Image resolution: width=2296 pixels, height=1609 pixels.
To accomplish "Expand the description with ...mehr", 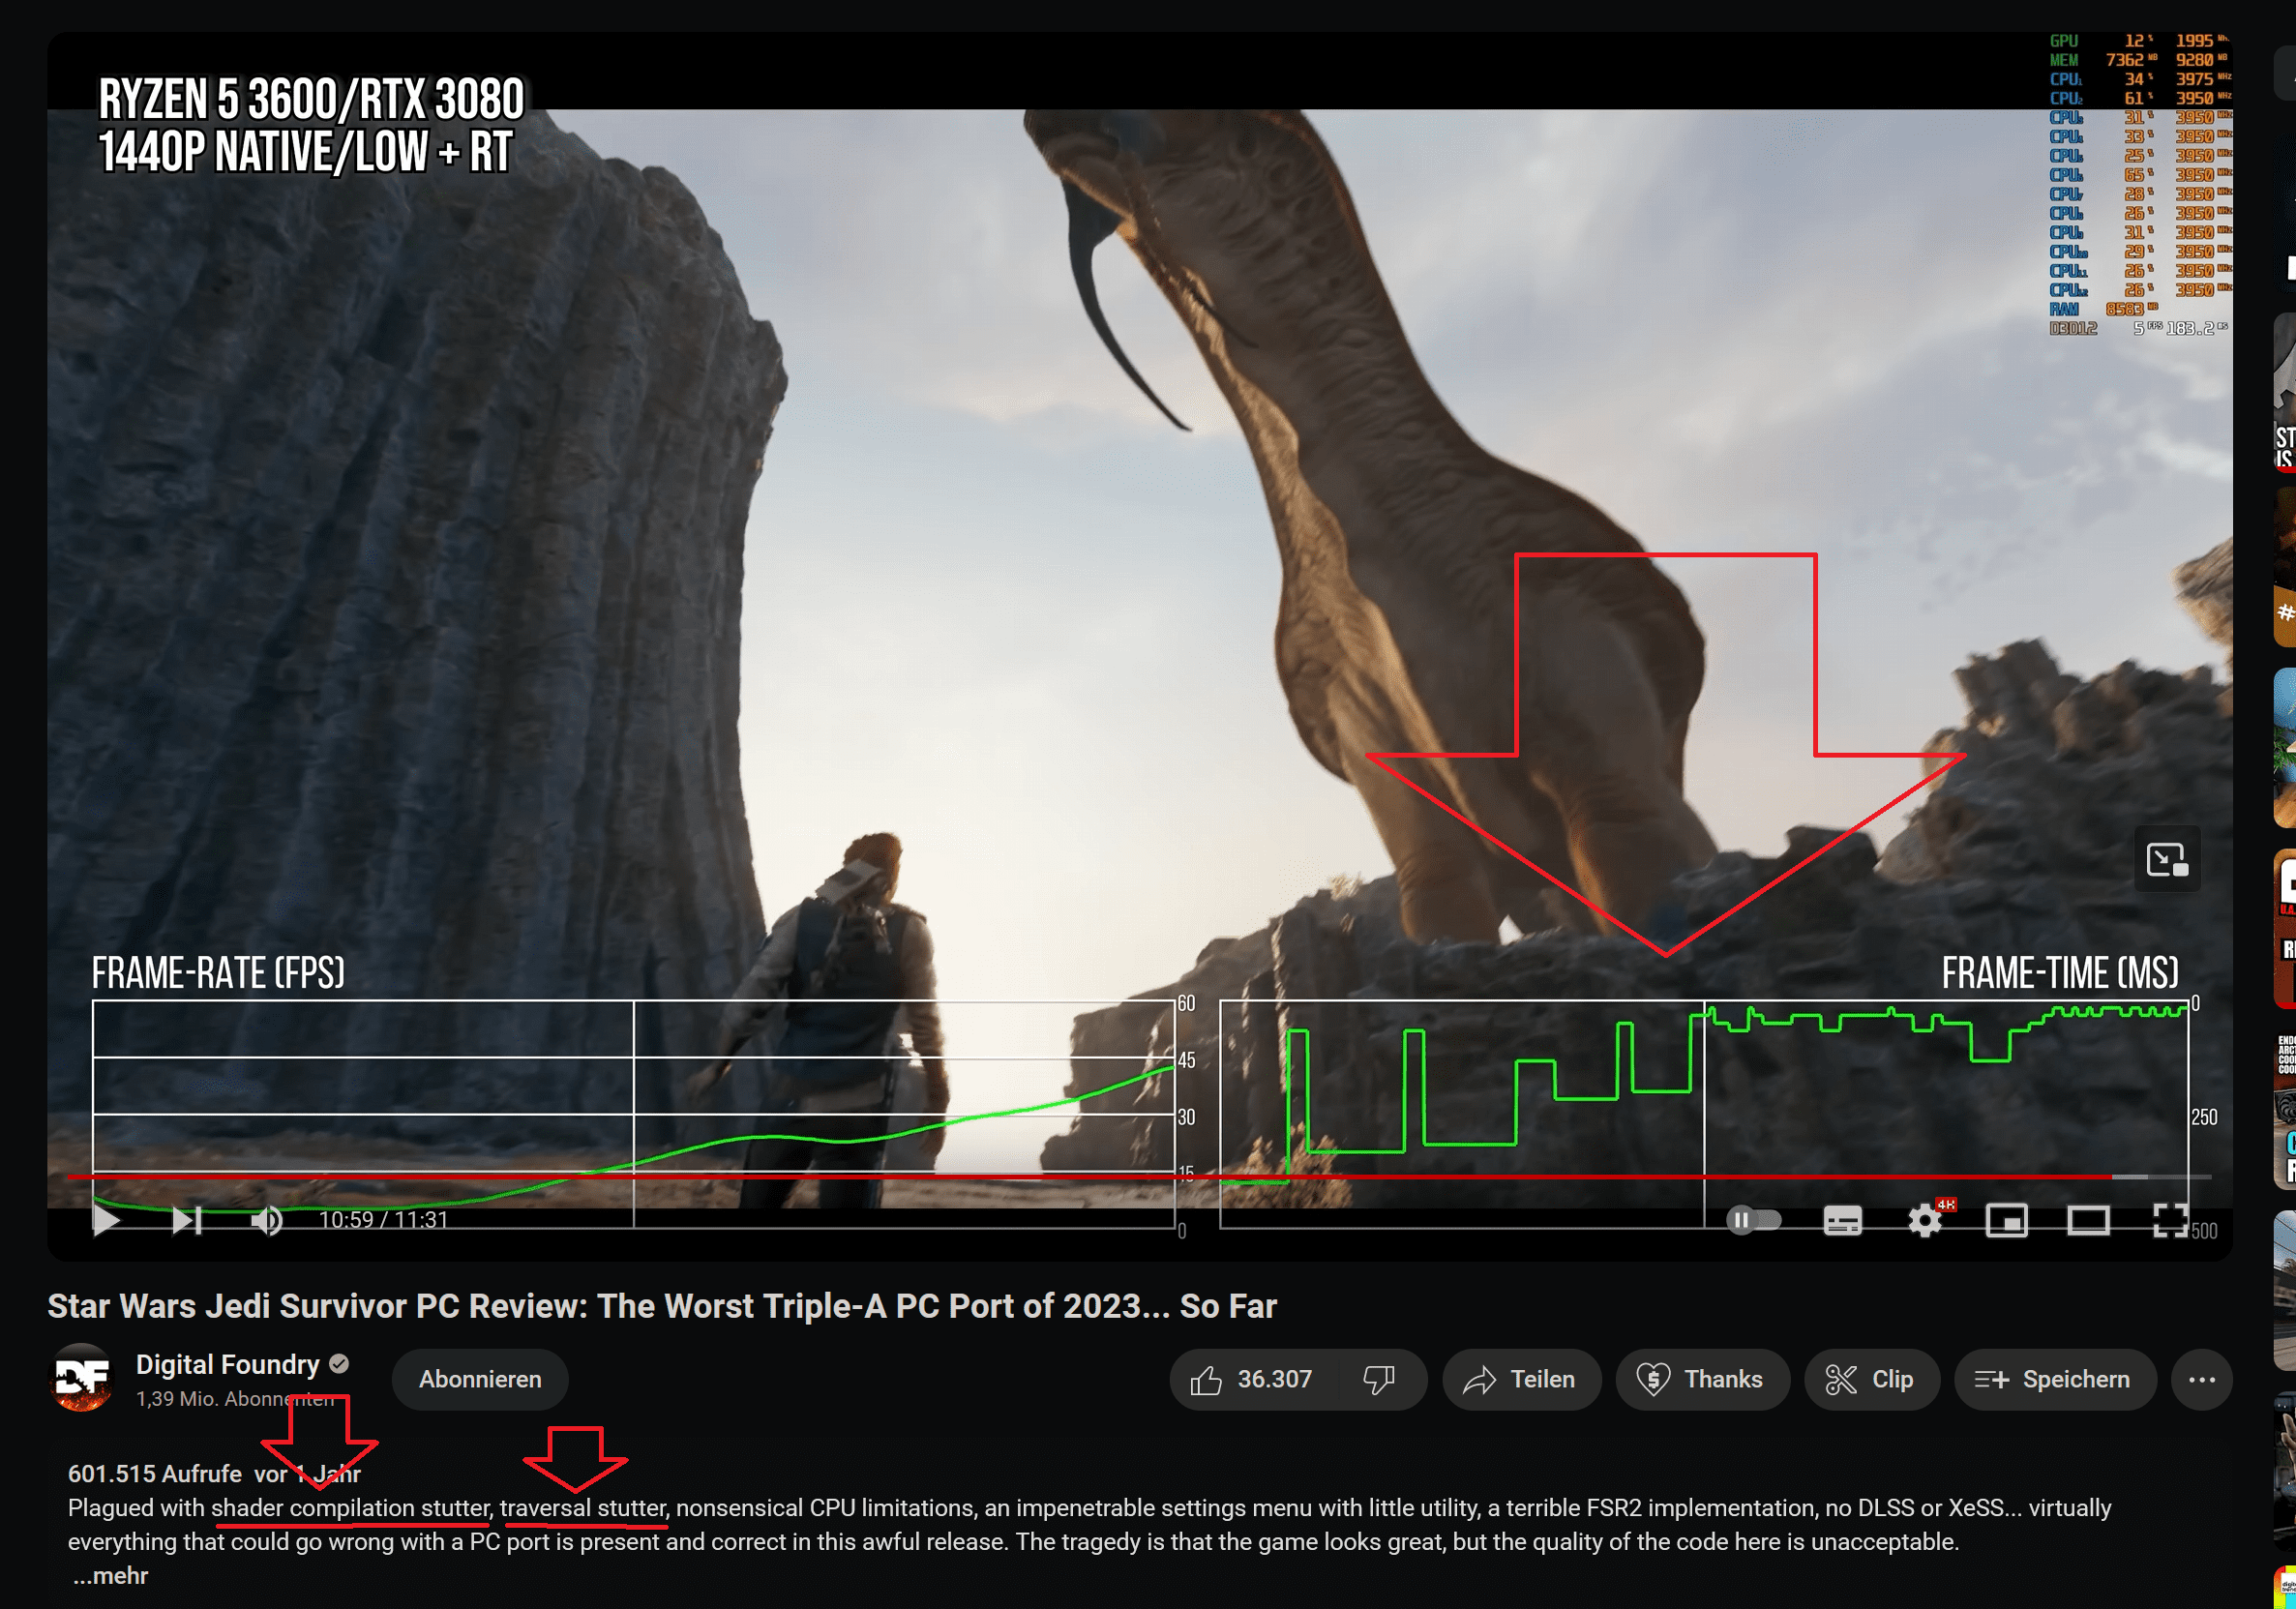I will pos(110,1575).
